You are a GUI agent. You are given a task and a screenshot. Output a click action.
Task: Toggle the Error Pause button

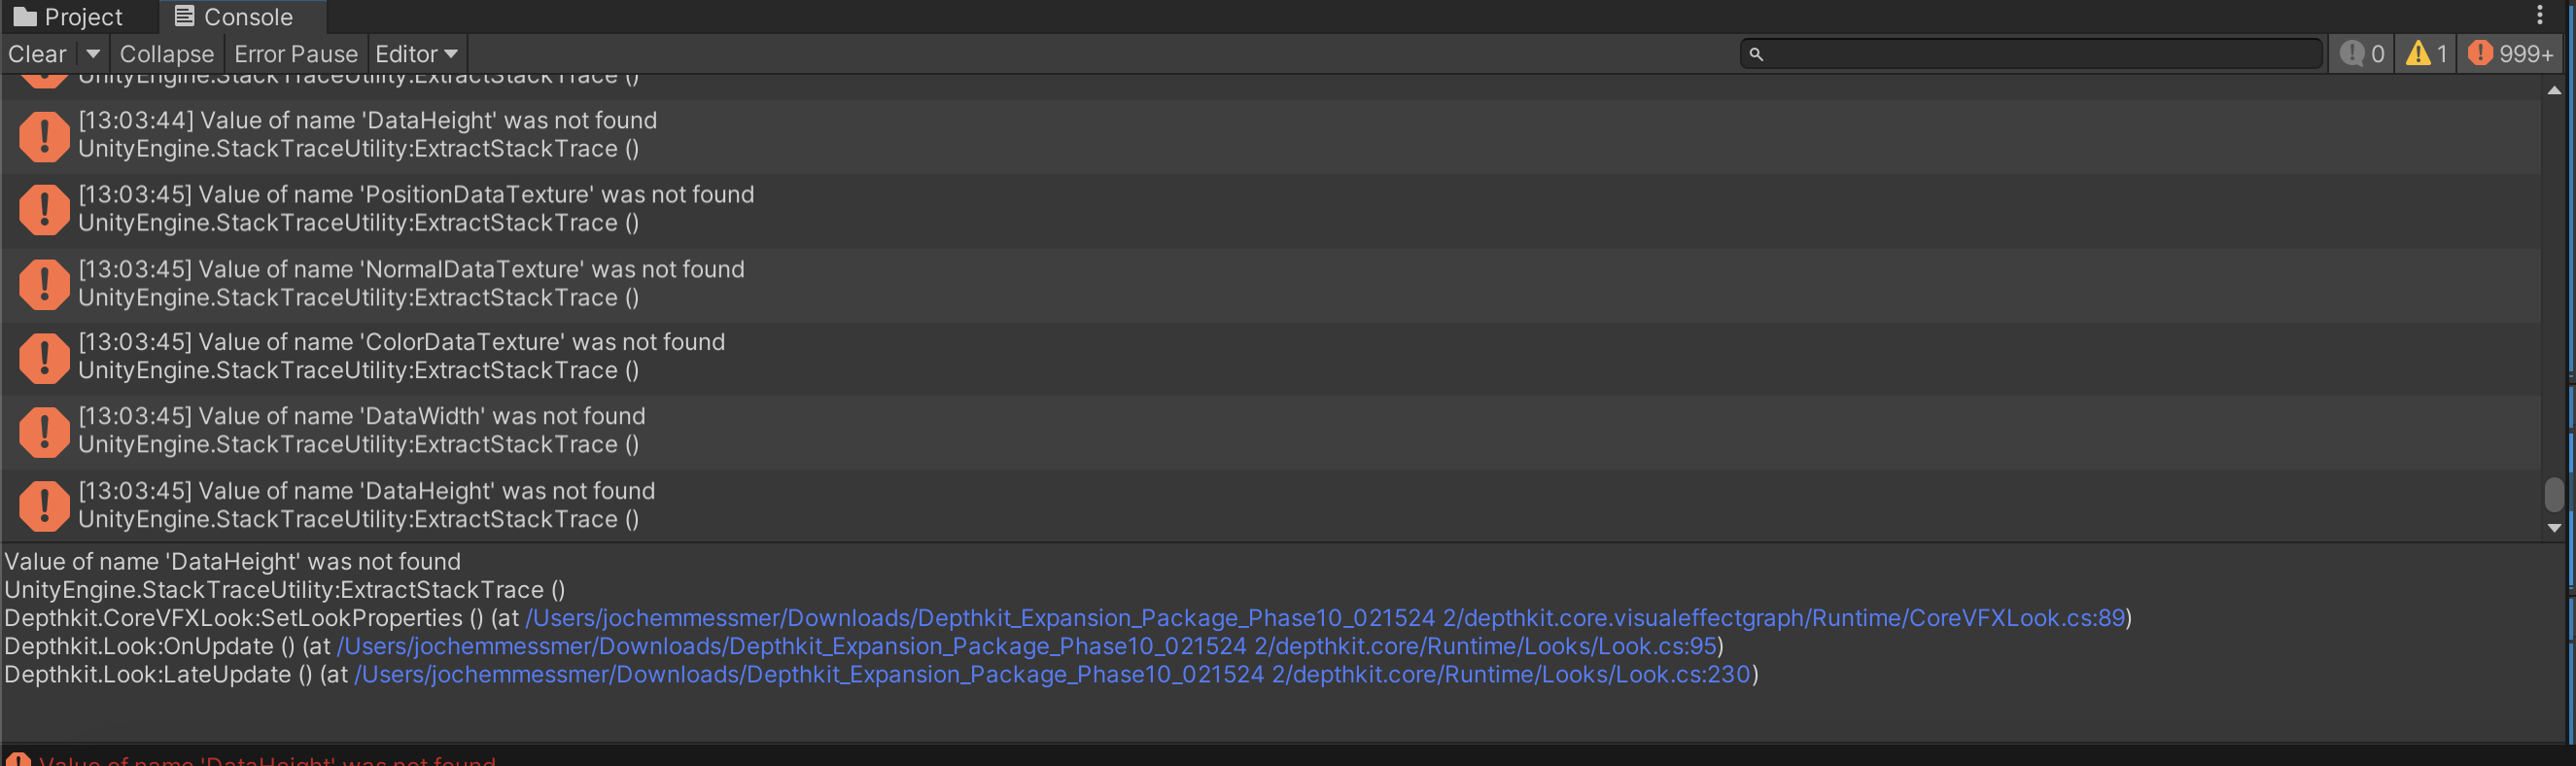tap(295, 54)
